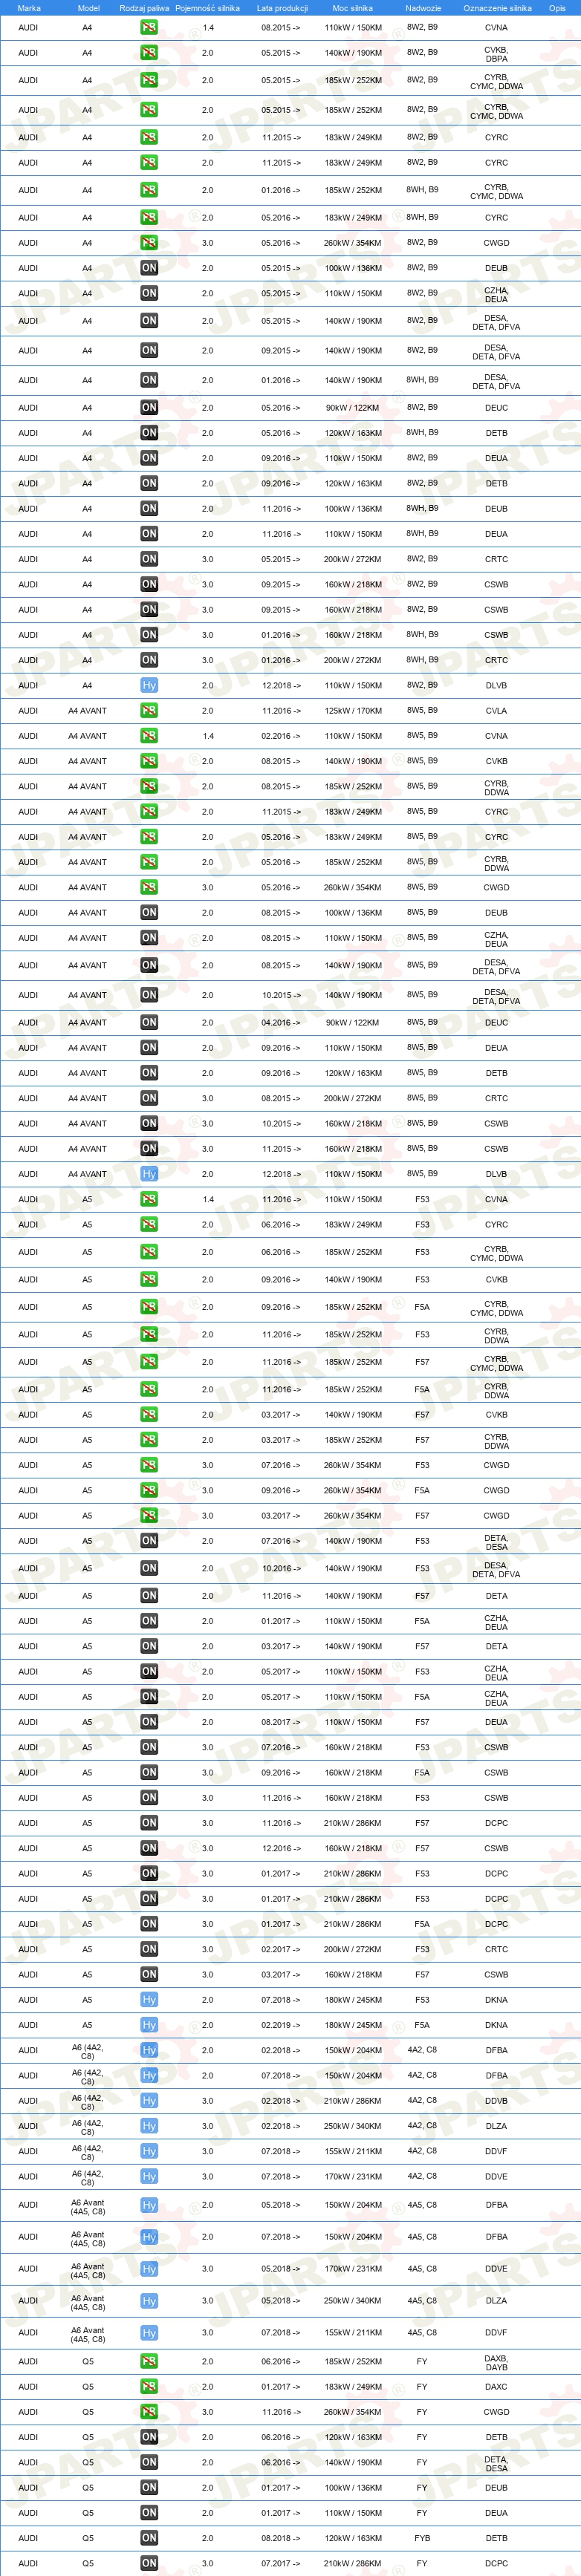
Task: Click petrol icon in A5 F57 CVKB row
Action: point(149,1414)
